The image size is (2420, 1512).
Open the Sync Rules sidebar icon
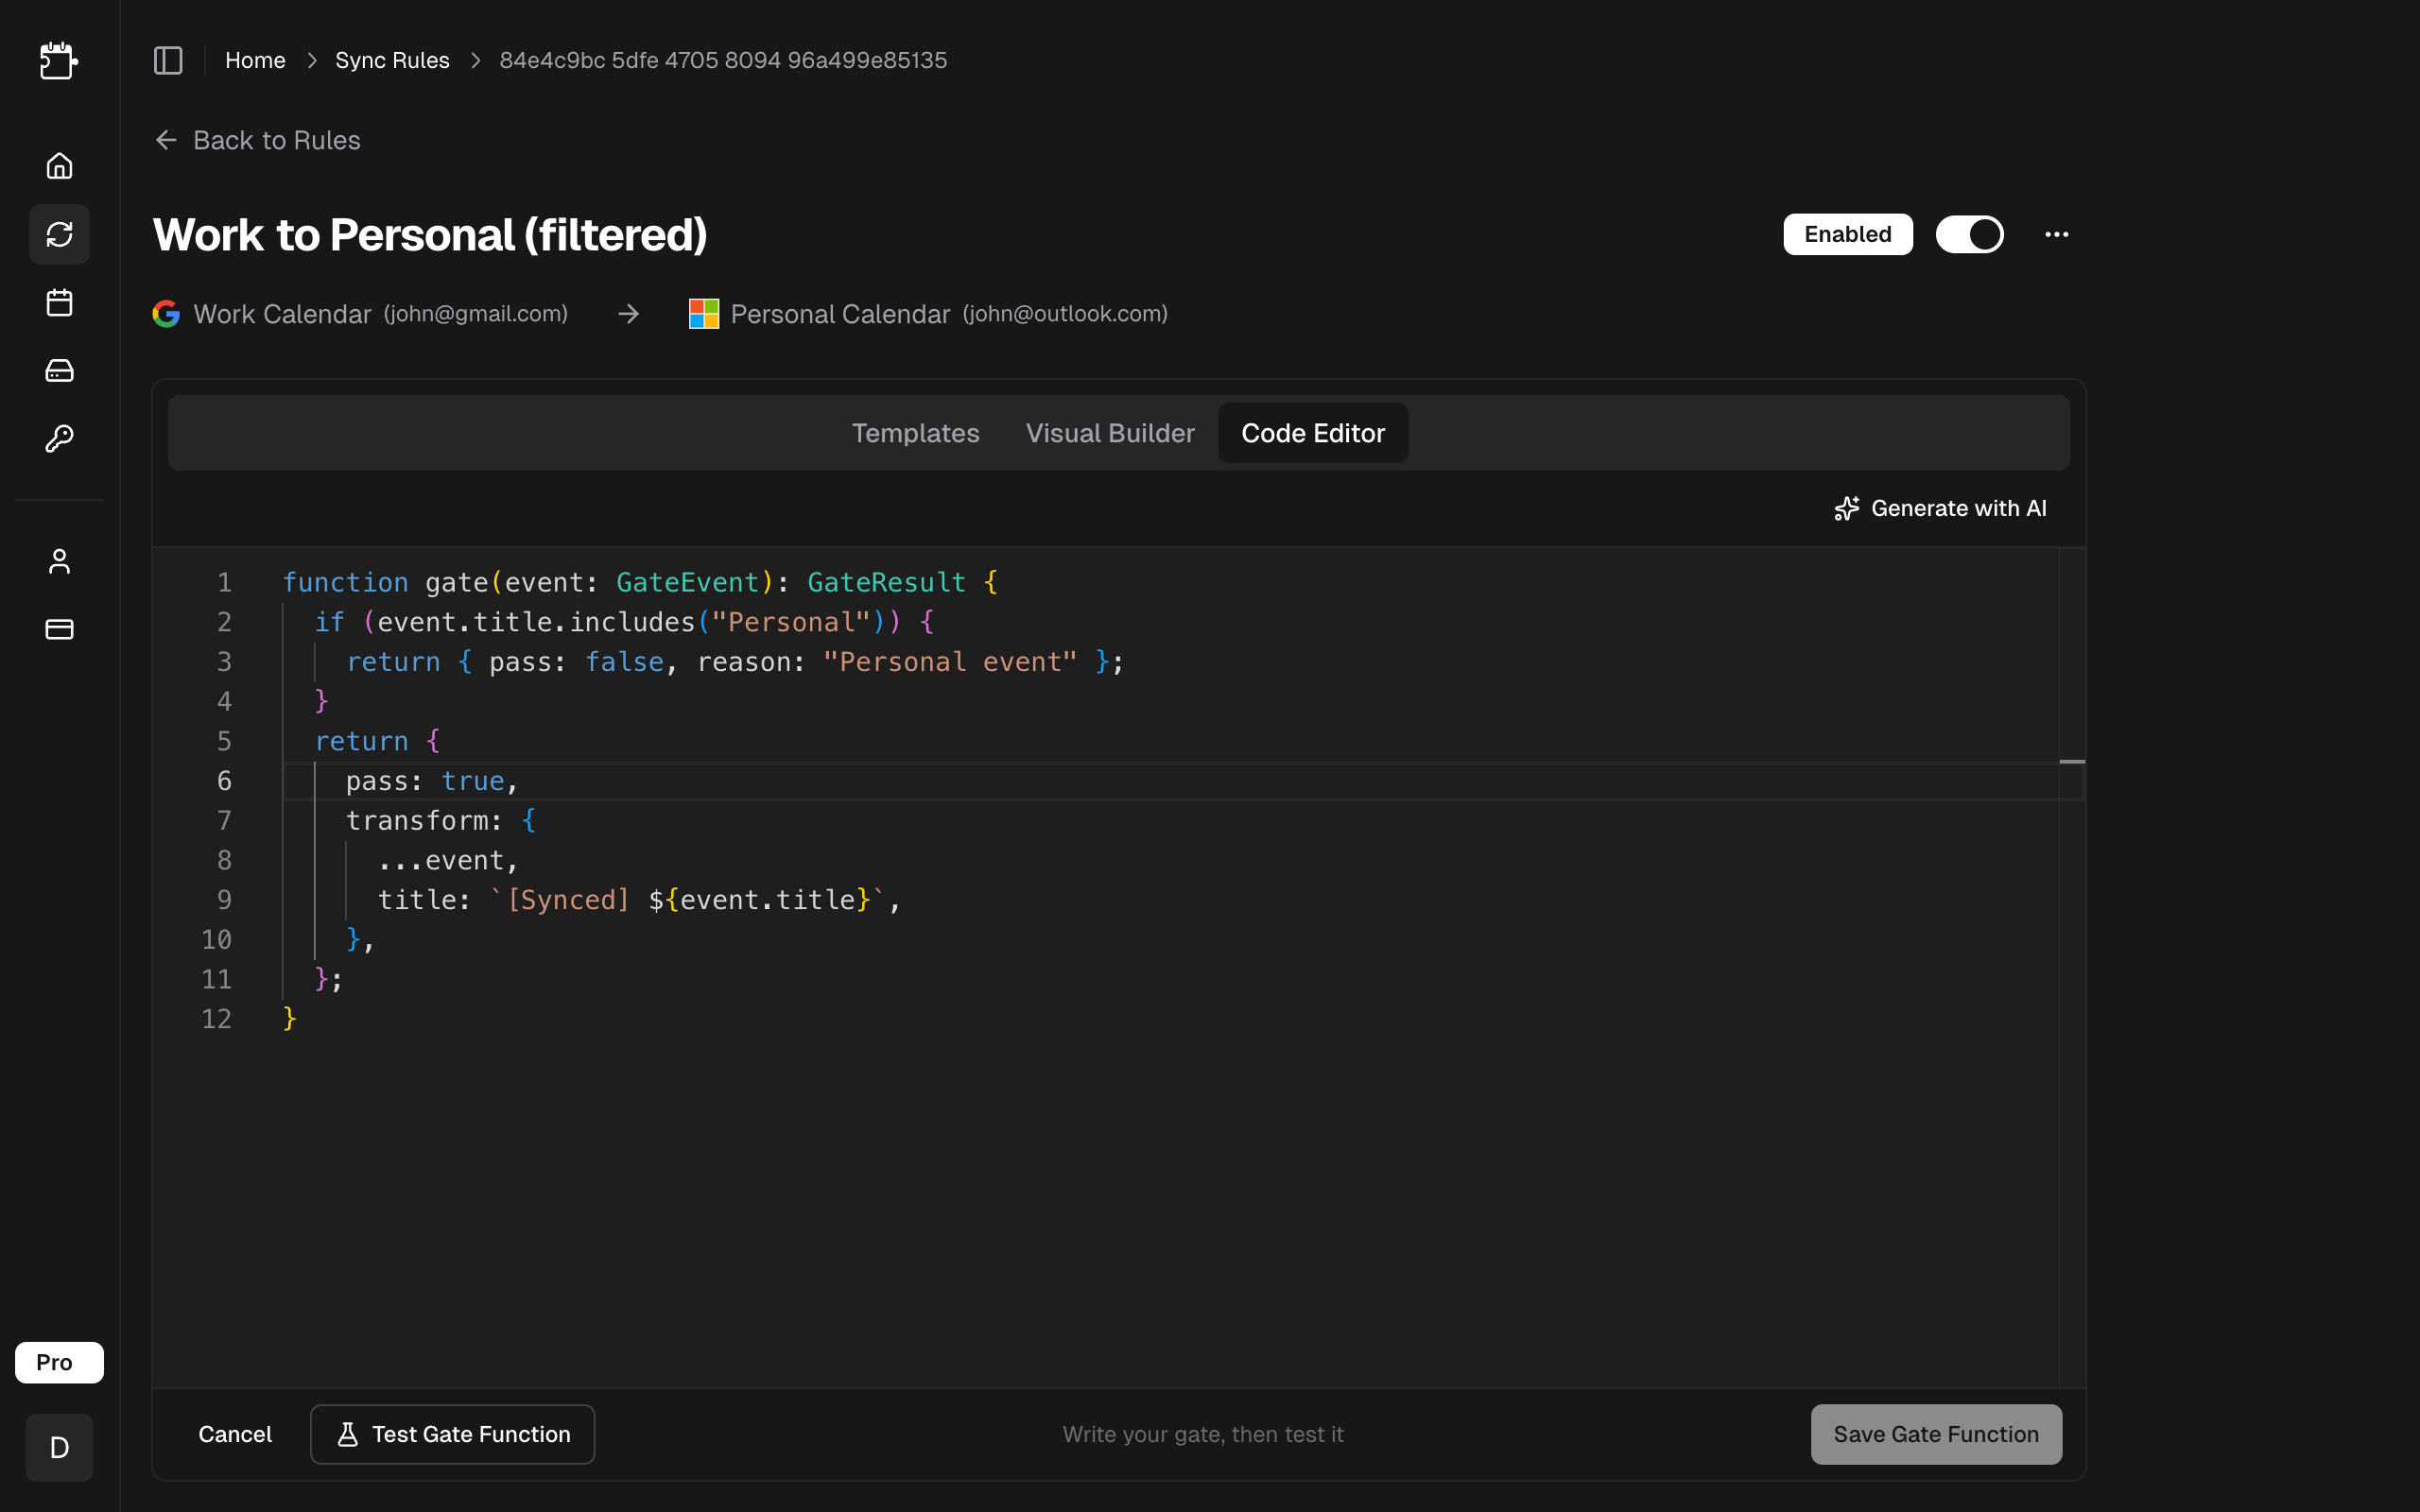(59, 234)
